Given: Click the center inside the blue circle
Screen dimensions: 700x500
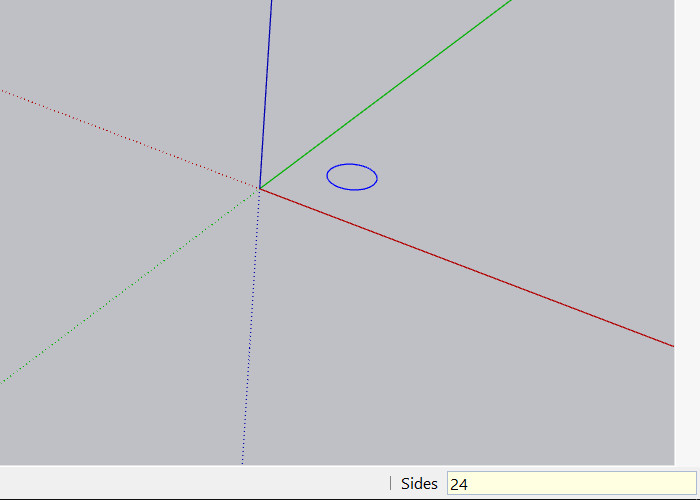Looking at the screenshot, I should [x=352, y=177].
